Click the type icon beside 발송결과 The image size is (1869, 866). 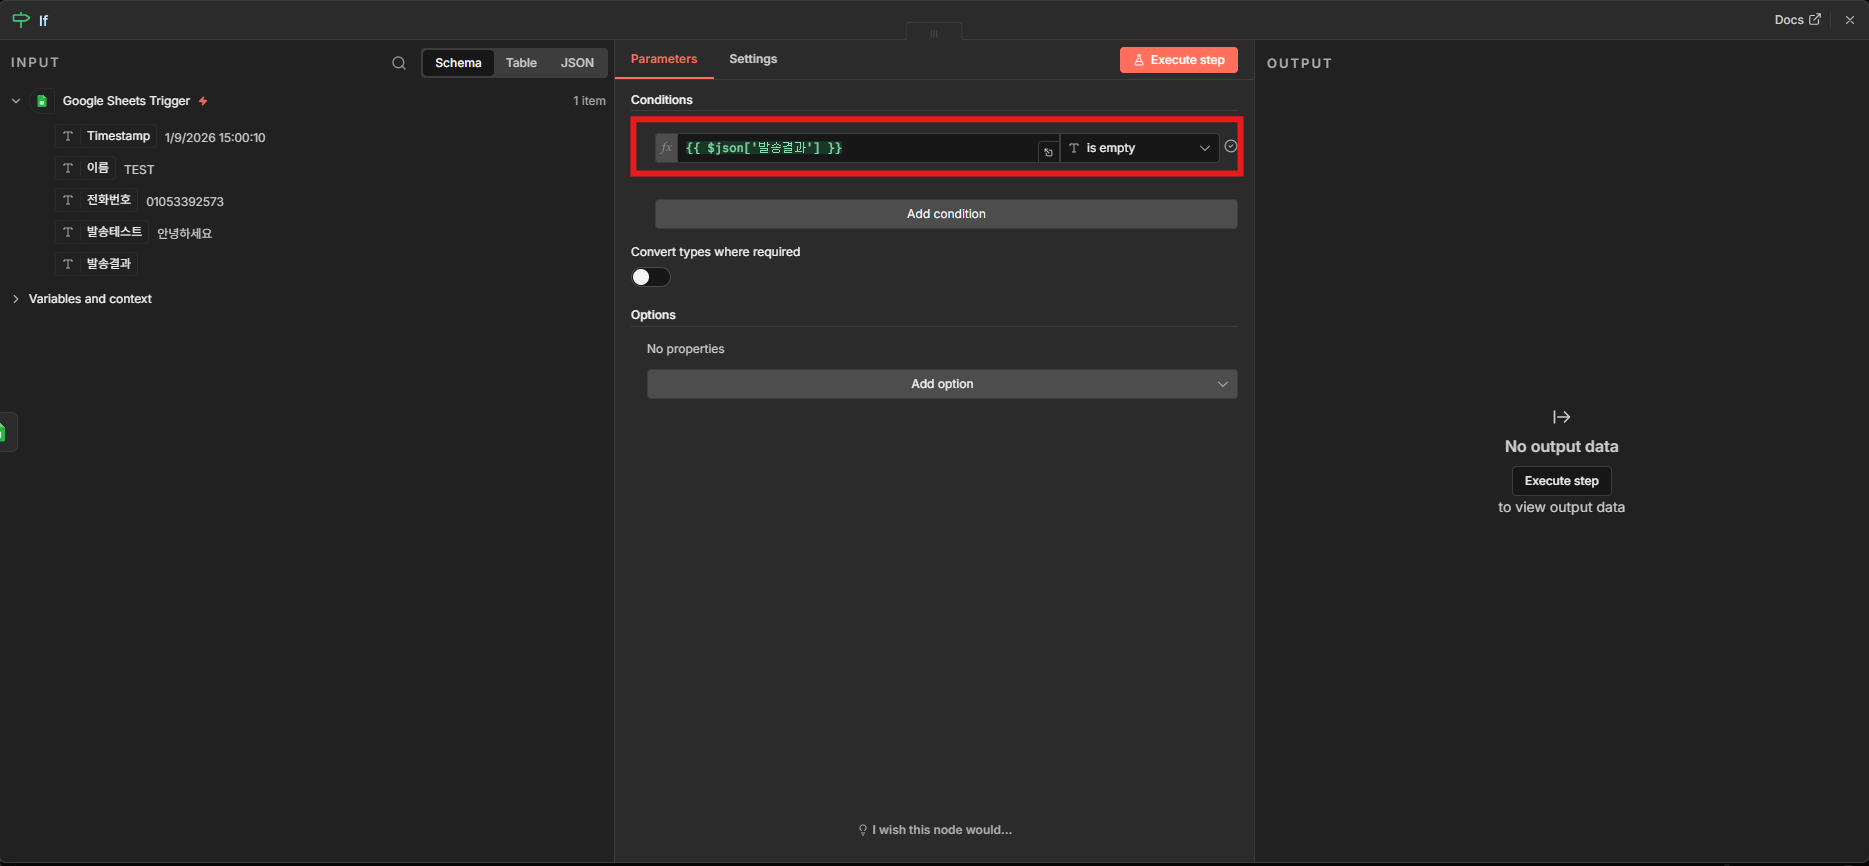point(68,264)
